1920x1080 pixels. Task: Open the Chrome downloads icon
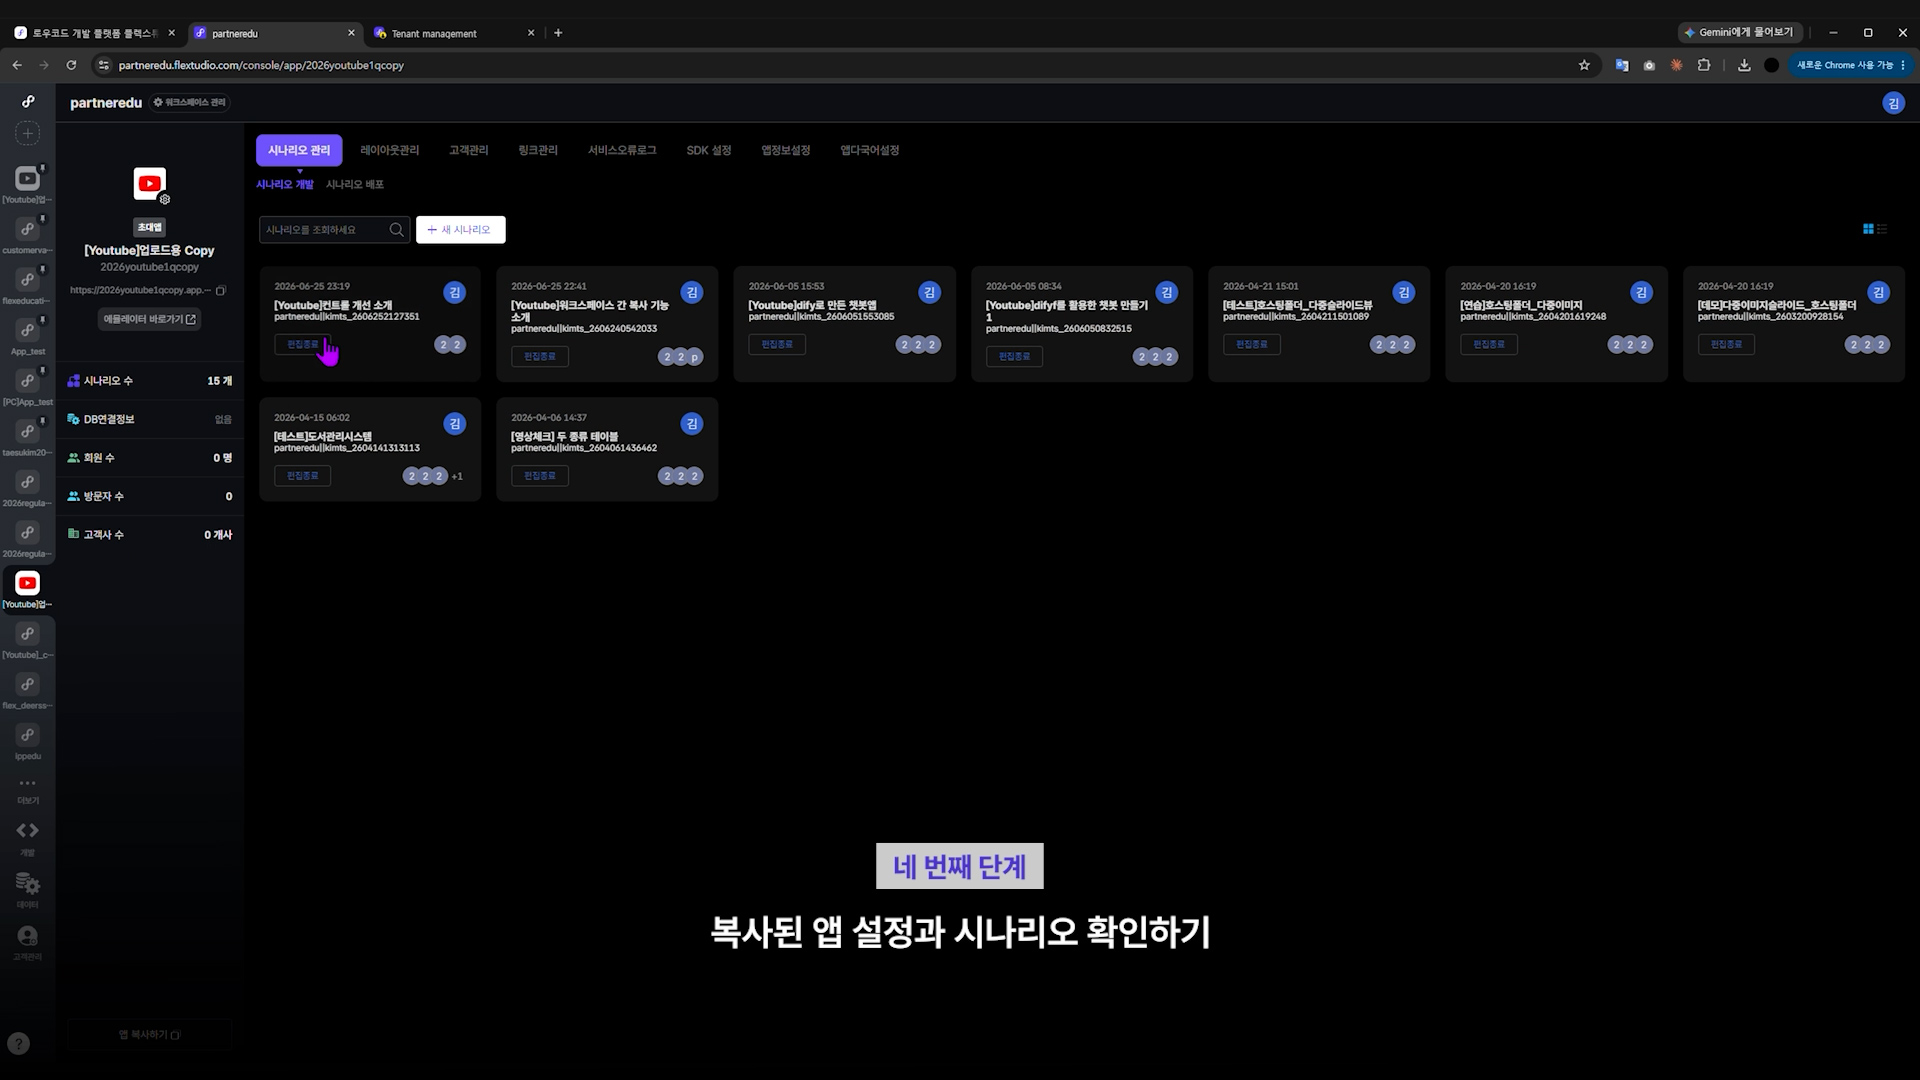coord(1744,65)
